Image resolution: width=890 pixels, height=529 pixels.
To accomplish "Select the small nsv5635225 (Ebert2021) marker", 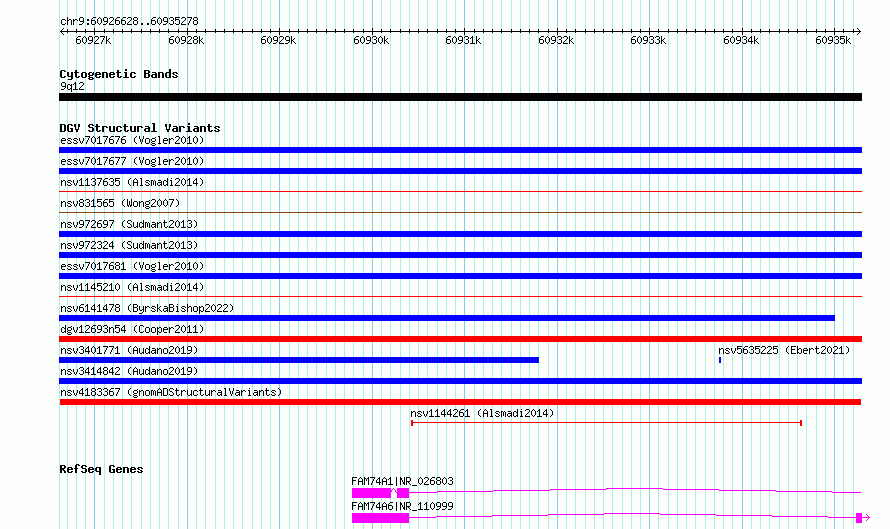I will point(720,360).
